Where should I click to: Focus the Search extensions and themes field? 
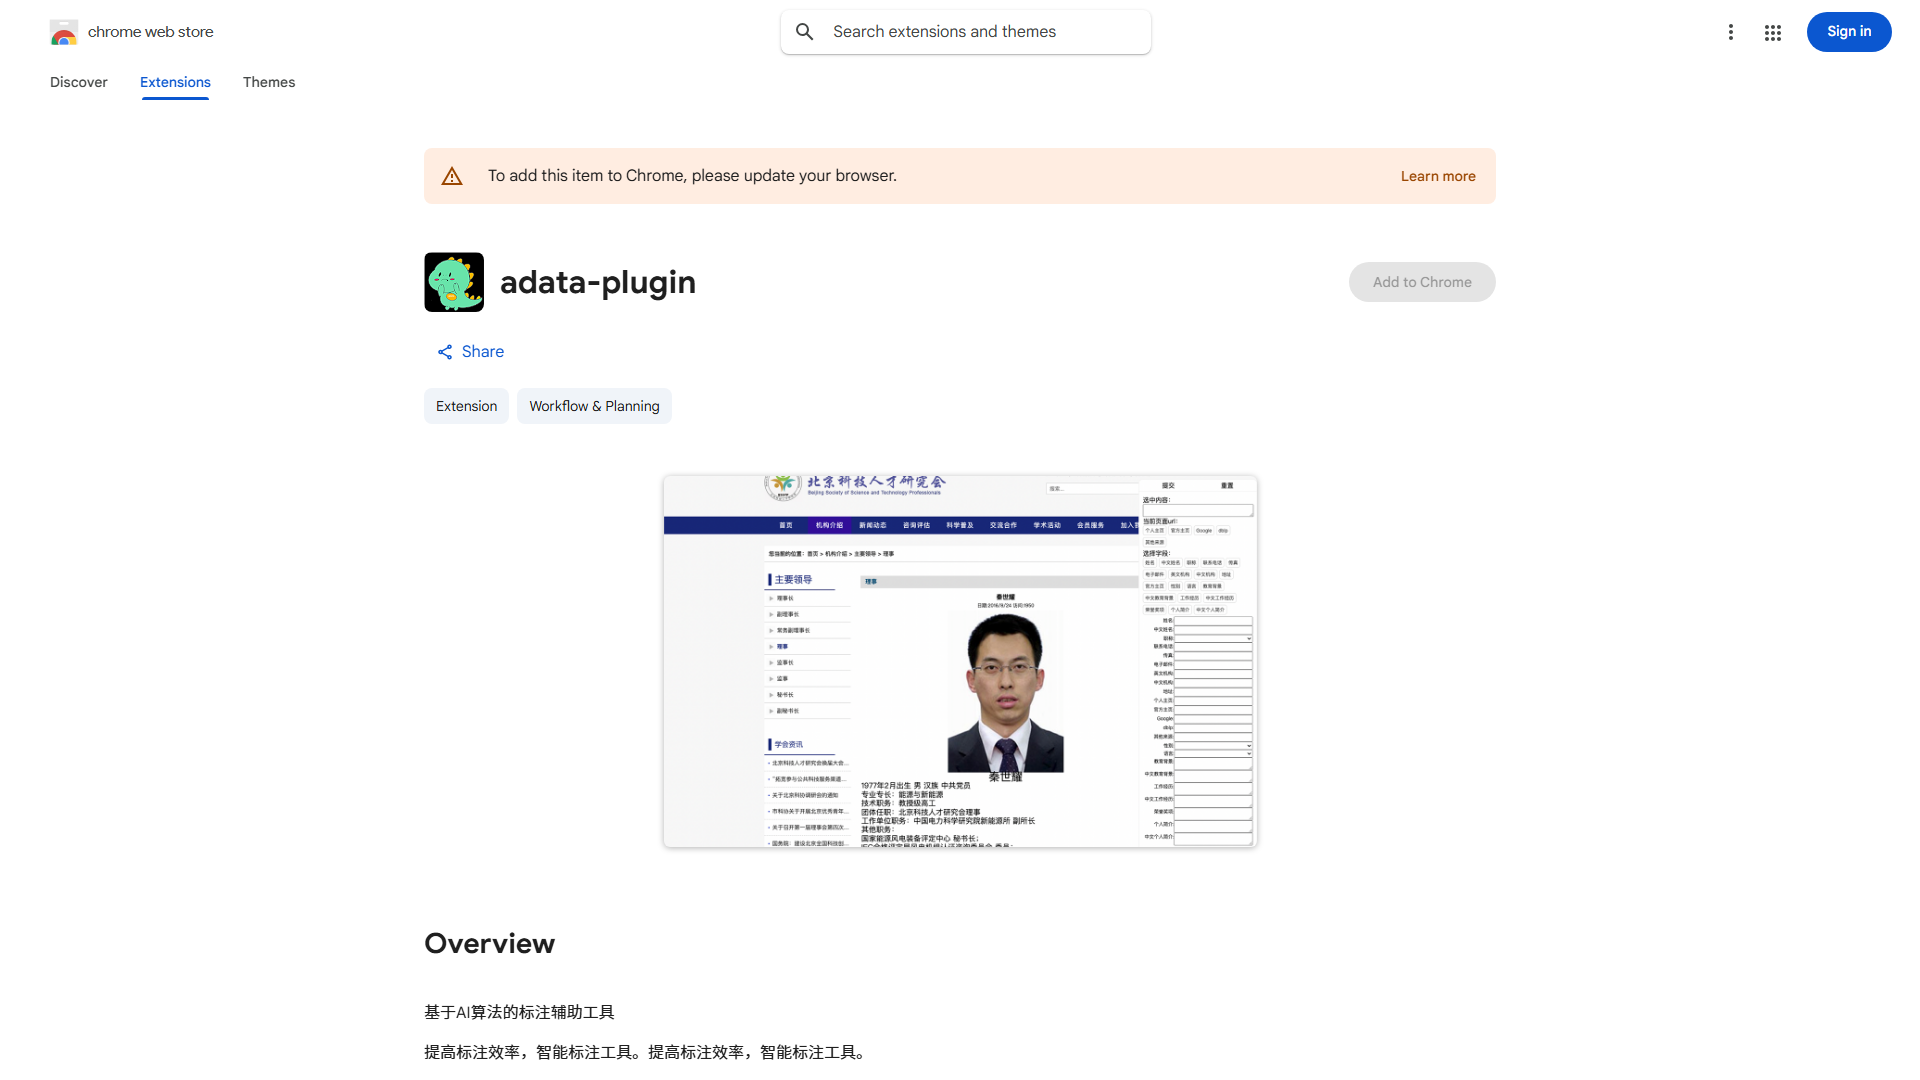[985, 32]
